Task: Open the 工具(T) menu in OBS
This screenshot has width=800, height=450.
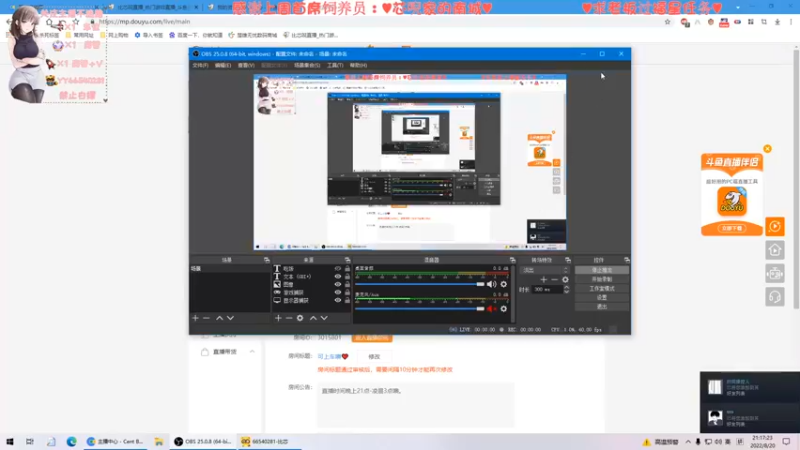Action: tap(335, 65)
